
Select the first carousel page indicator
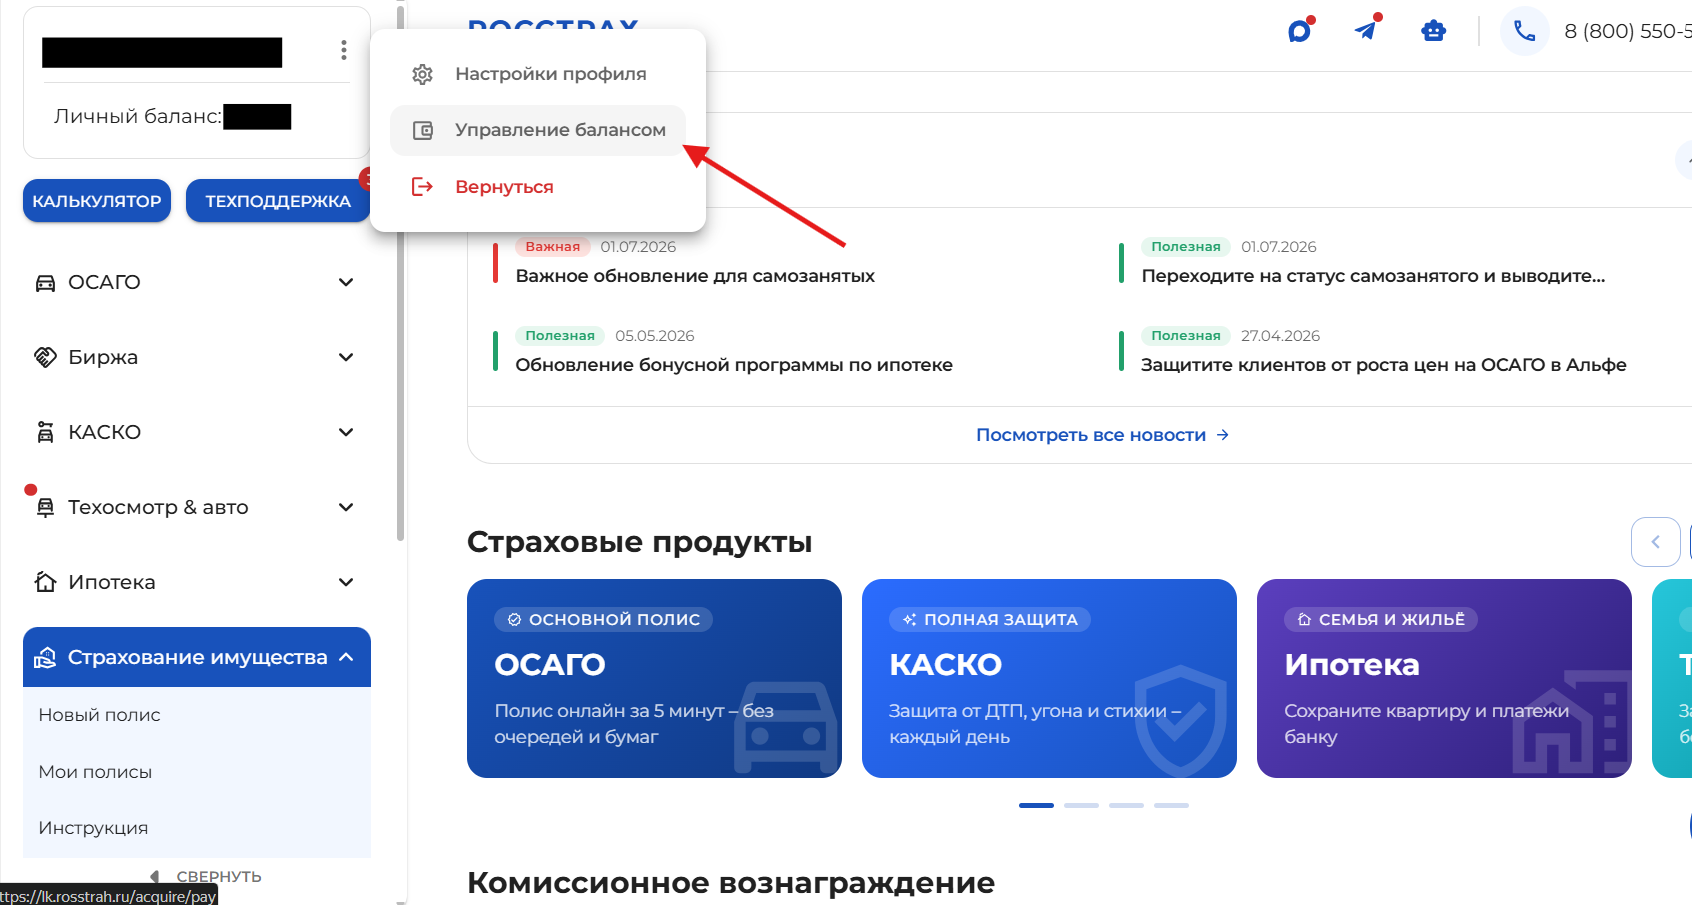pyautogui.click(x=1036, y=805)
